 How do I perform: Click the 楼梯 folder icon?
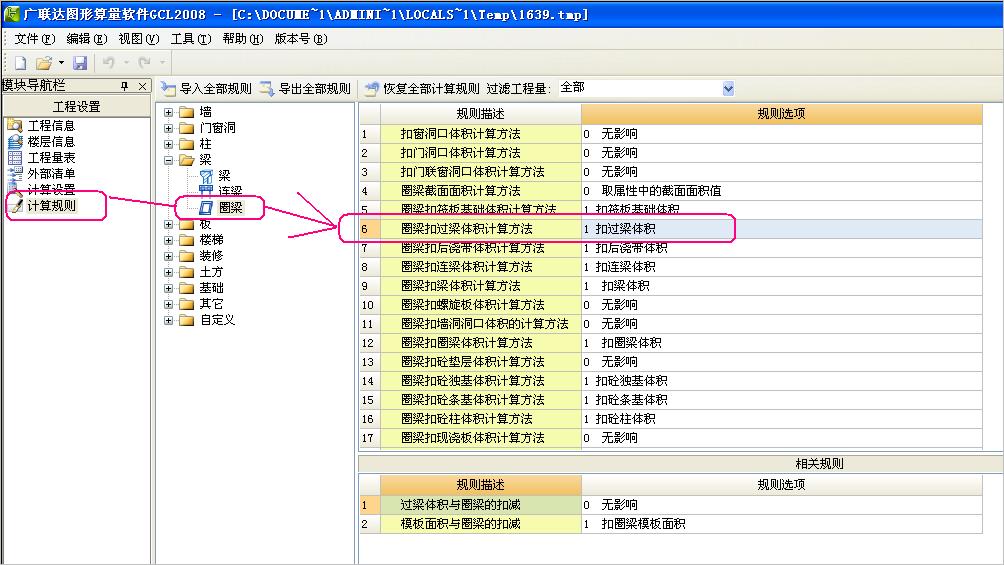tap(186, 240)
